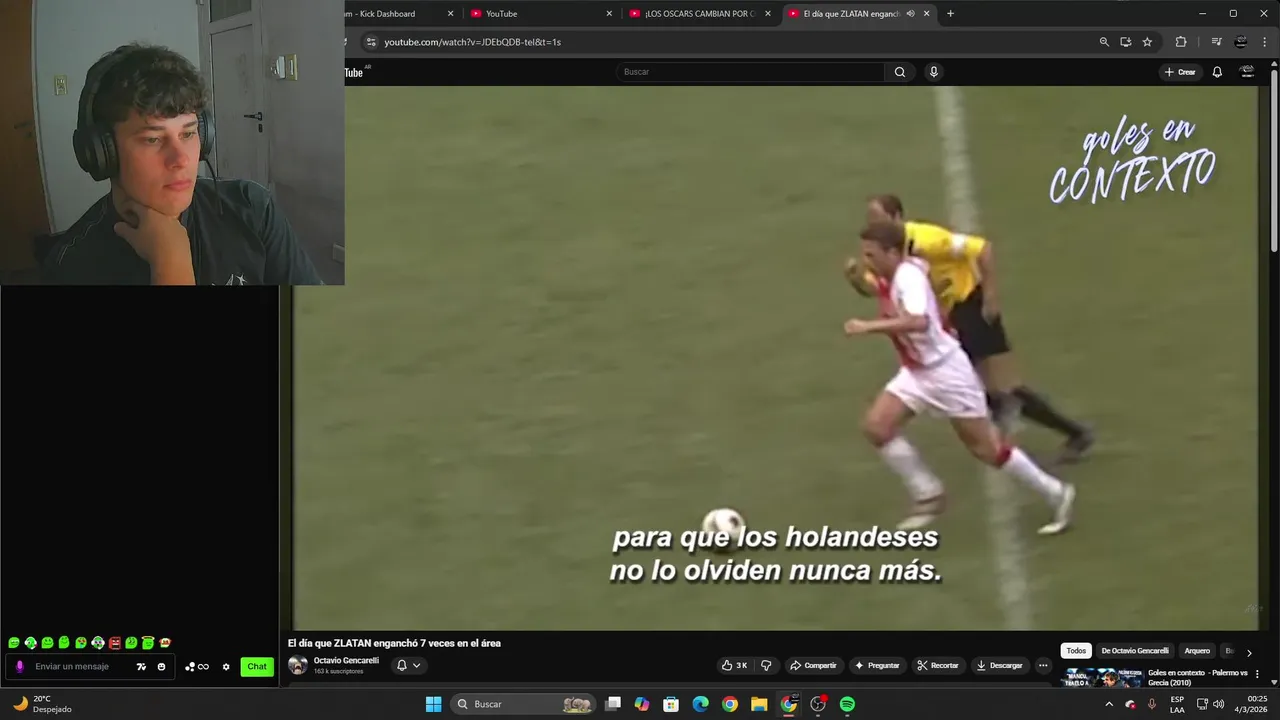Click the Octavio Gencarelli channel avatar
The width and height of the screenshot is (1280, 720).
pyautogui.click(x=298, y=665)
